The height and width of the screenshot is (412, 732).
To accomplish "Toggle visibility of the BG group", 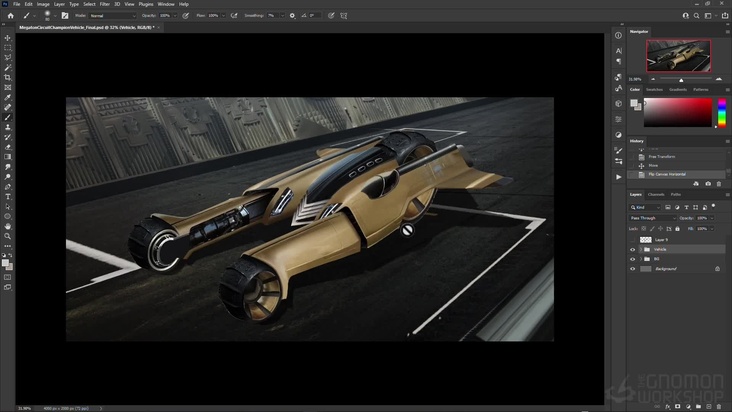I will click(x=632, y=259).
